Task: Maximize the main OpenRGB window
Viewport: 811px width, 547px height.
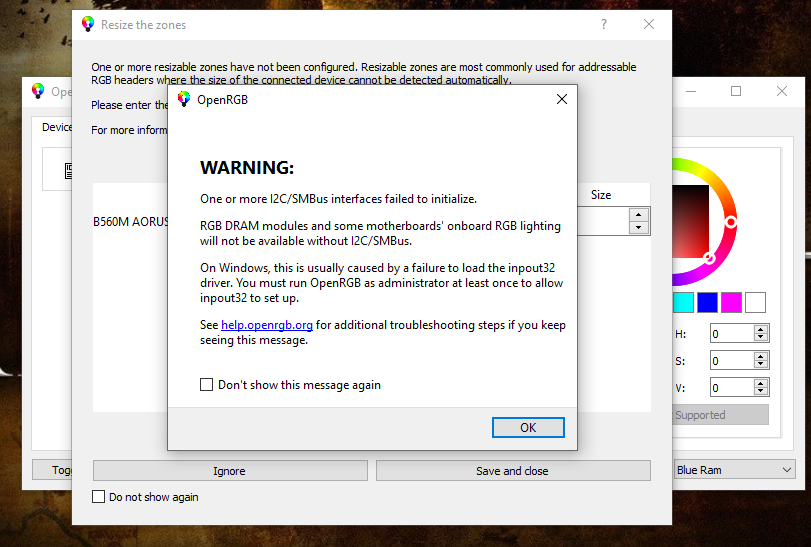Action: coord(735,91)
